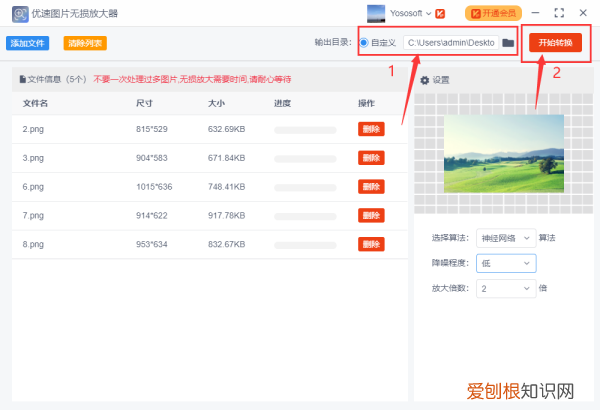
Task: Minimize the window
Action: 535,13
